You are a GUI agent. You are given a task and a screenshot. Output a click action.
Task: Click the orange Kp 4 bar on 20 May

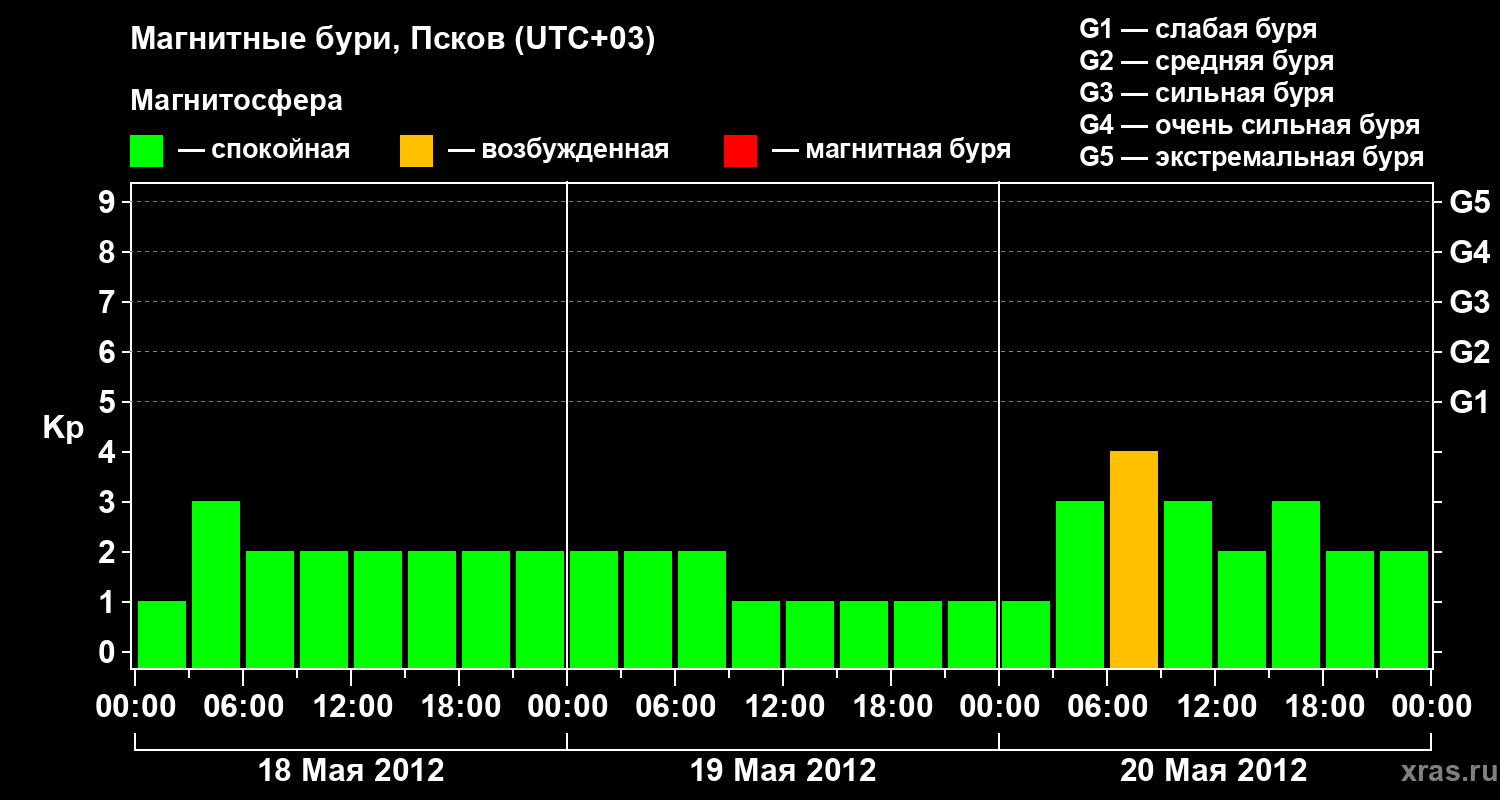tap(1134, 559)
